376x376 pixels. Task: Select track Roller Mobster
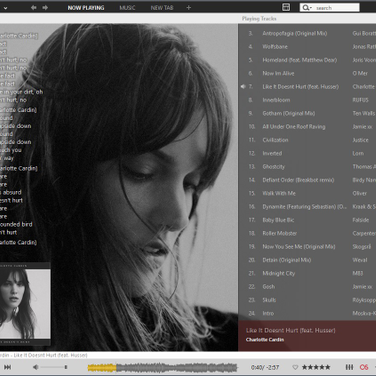pyautogui.click(x=279, y=233)
